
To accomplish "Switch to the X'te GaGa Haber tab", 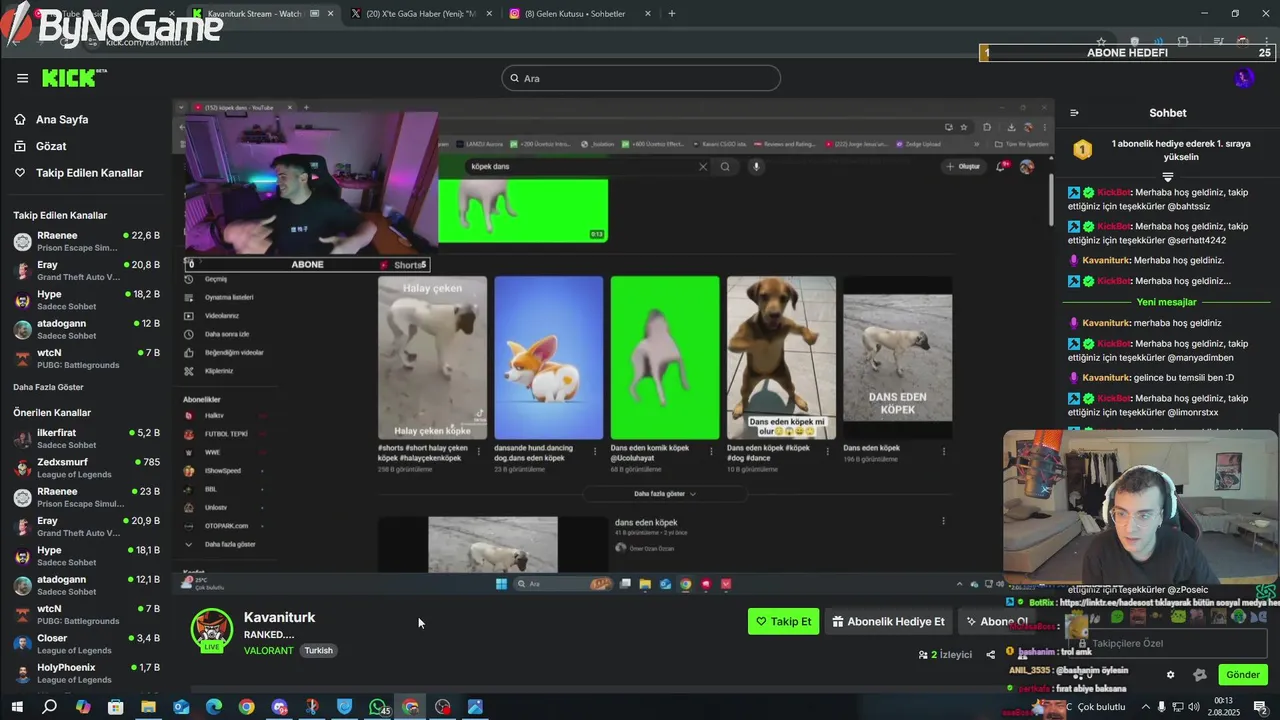I will coord(418,14).
